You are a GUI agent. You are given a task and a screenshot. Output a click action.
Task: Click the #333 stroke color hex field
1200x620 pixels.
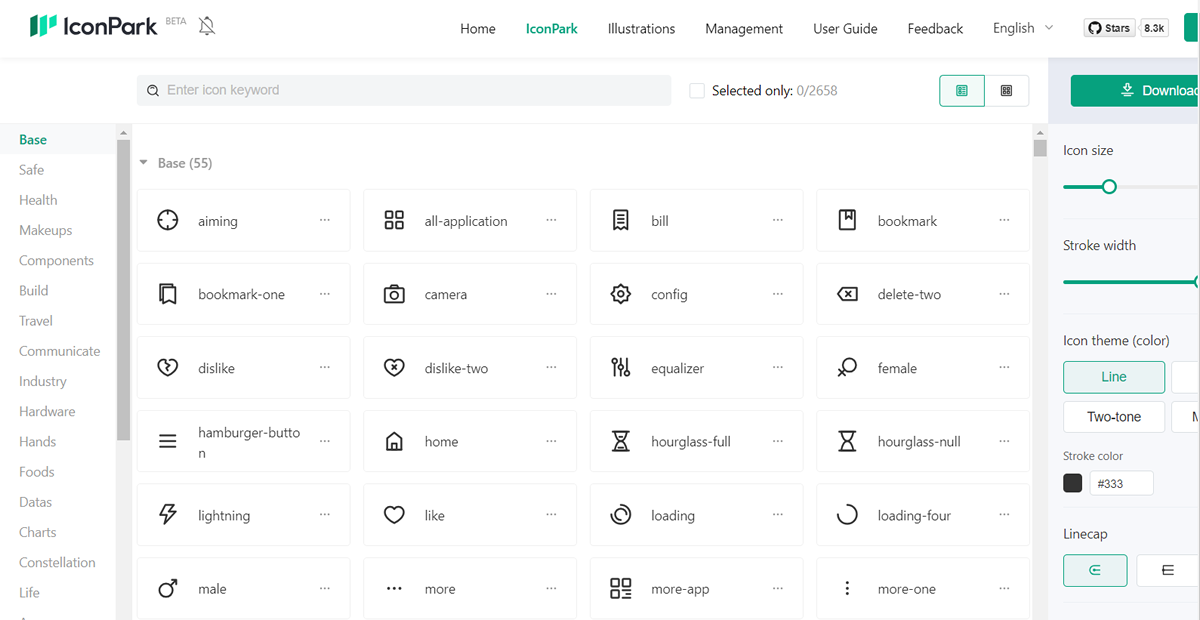[x=1121, y=483]
